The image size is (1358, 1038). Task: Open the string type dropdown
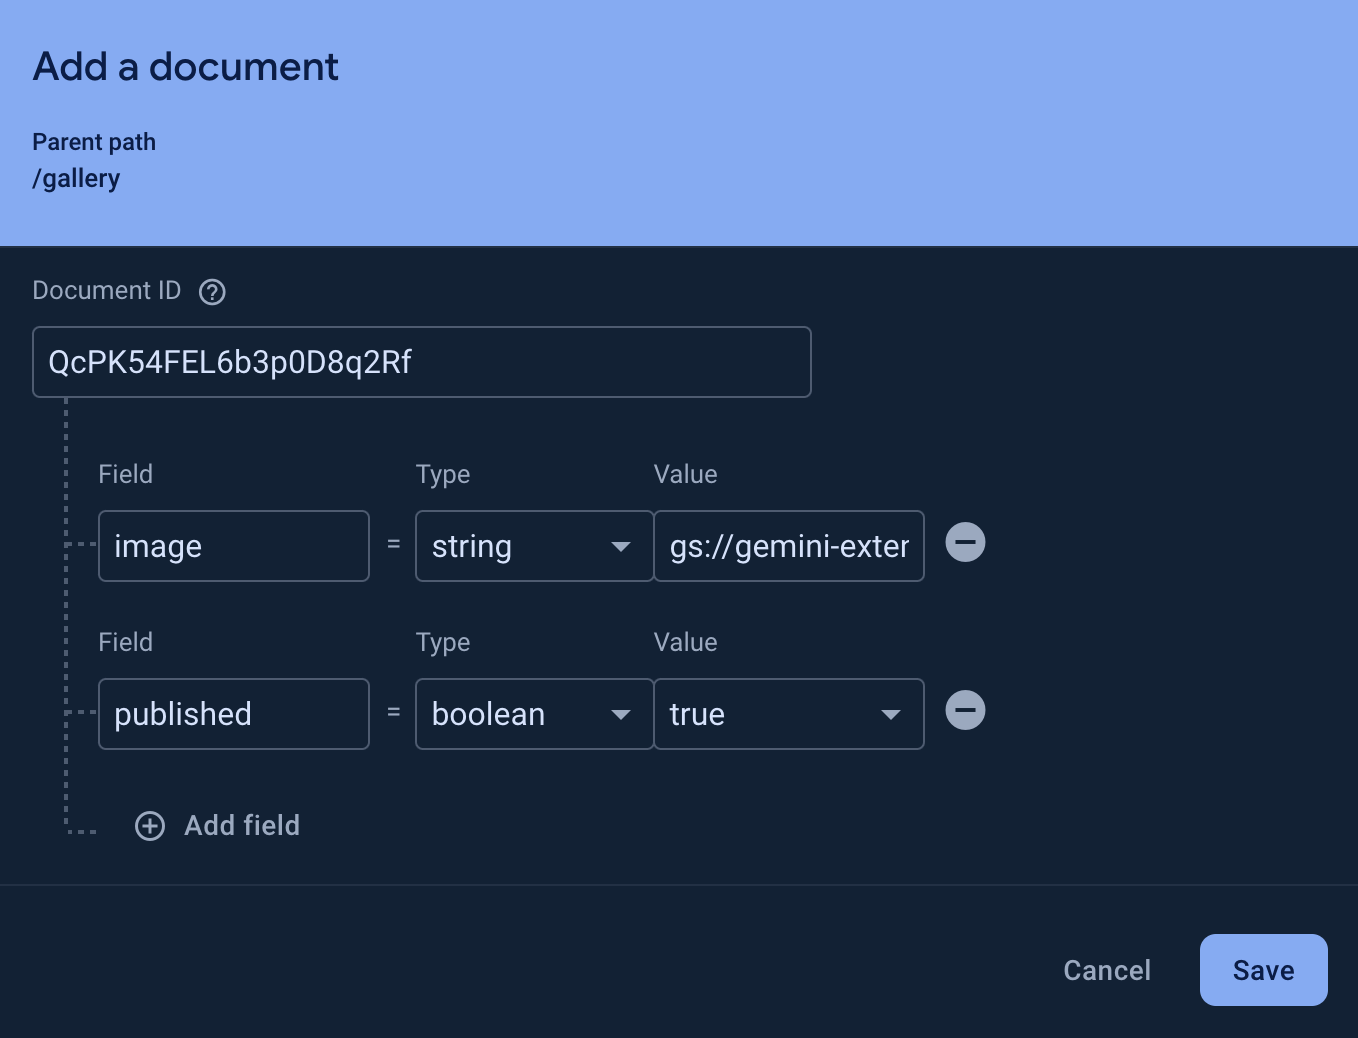tap(533, 546)
